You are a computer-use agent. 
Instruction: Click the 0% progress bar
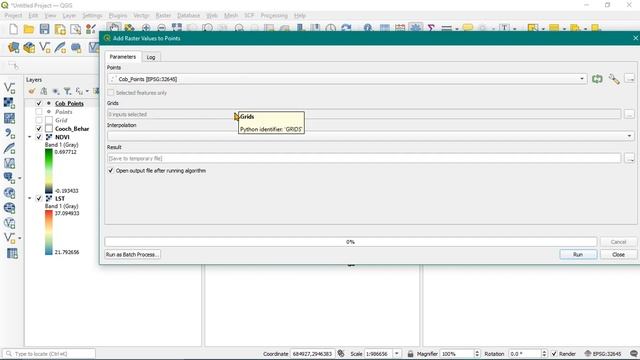(x=351, y=242)
